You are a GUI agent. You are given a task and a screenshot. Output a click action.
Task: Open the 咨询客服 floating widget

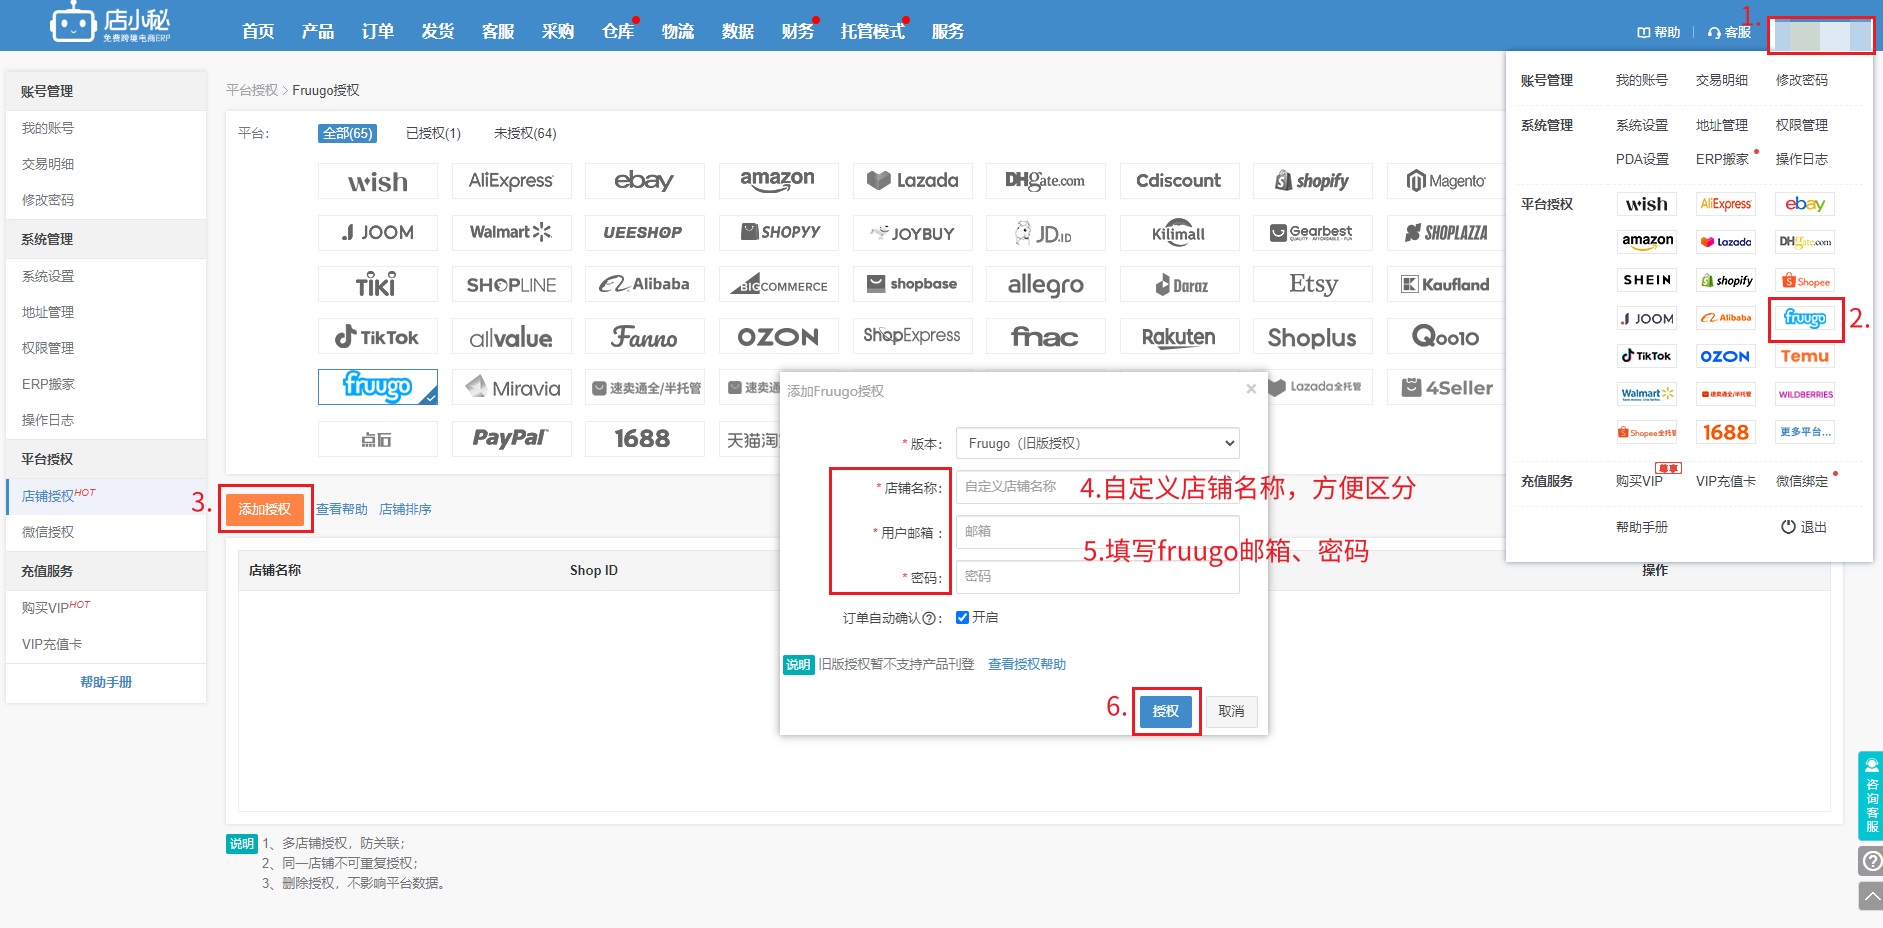1871,796
